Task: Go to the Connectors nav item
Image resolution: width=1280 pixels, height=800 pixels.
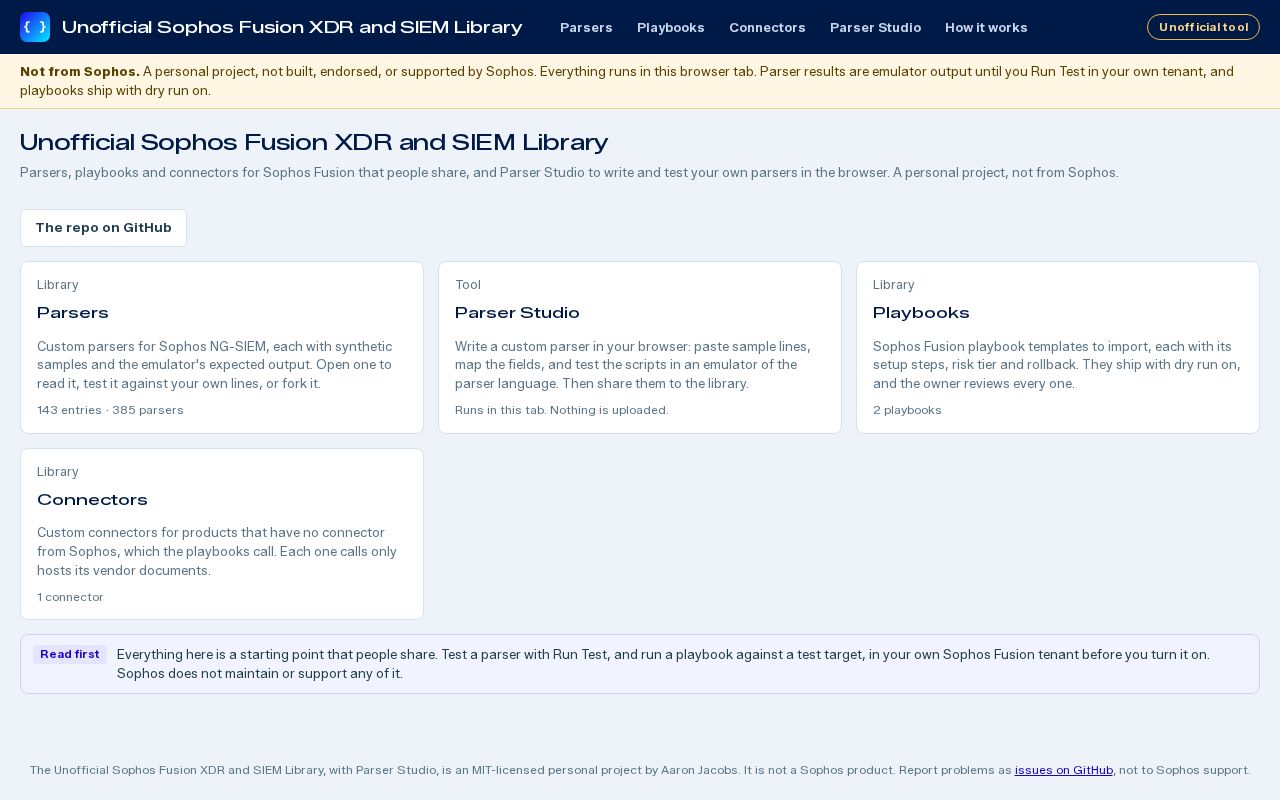Action: pyautogui.click(x=767, y=27)
